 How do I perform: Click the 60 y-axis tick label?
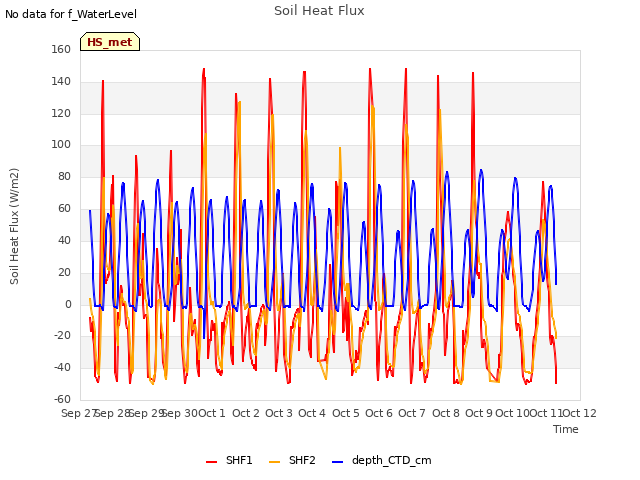pyautogui.click(x=64, y=208)
